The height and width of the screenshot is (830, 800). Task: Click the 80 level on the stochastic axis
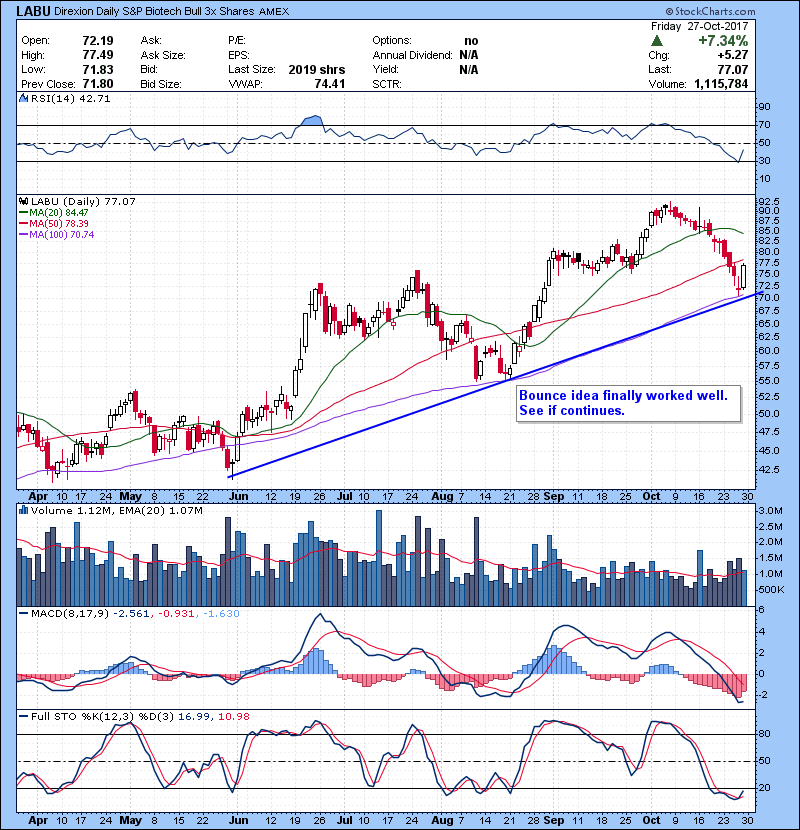pyautogui.click(x=765, y=734)
